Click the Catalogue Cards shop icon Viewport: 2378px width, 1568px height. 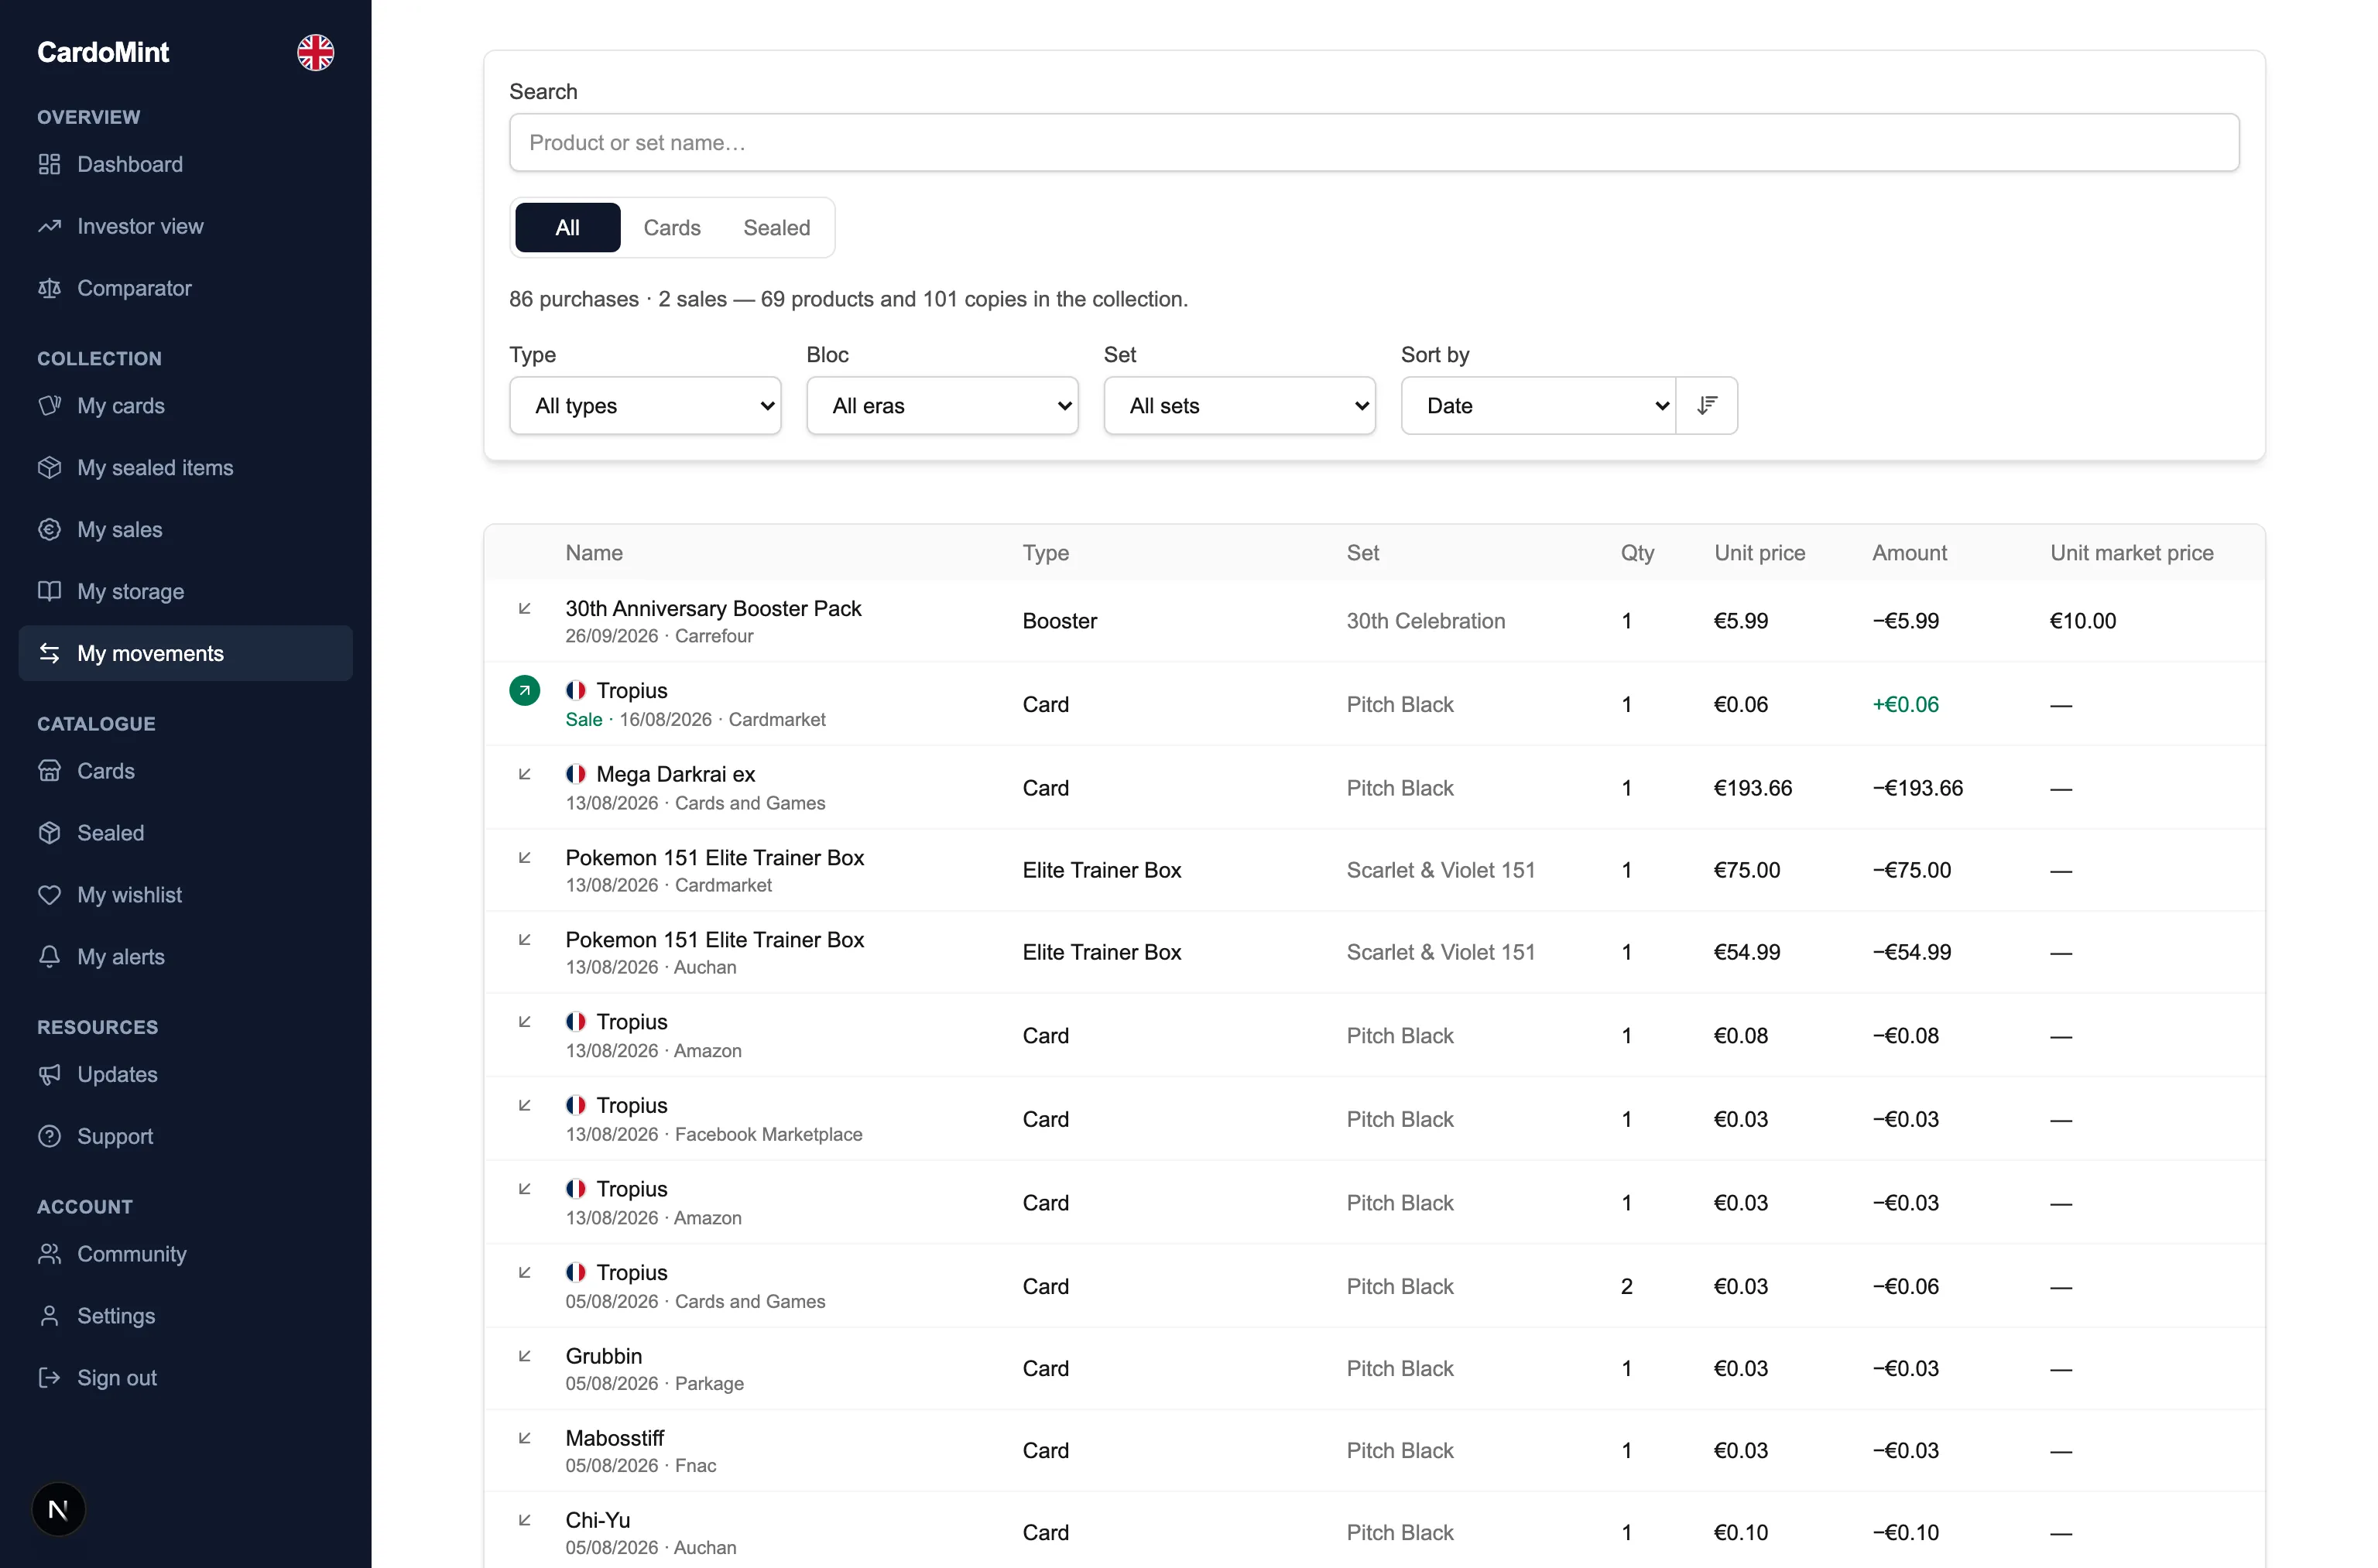click(49, 771)
